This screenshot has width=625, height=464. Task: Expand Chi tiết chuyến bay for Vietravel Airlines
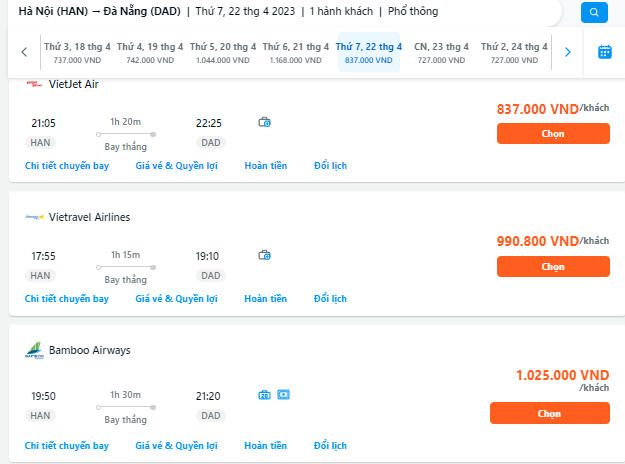point(67,299)
